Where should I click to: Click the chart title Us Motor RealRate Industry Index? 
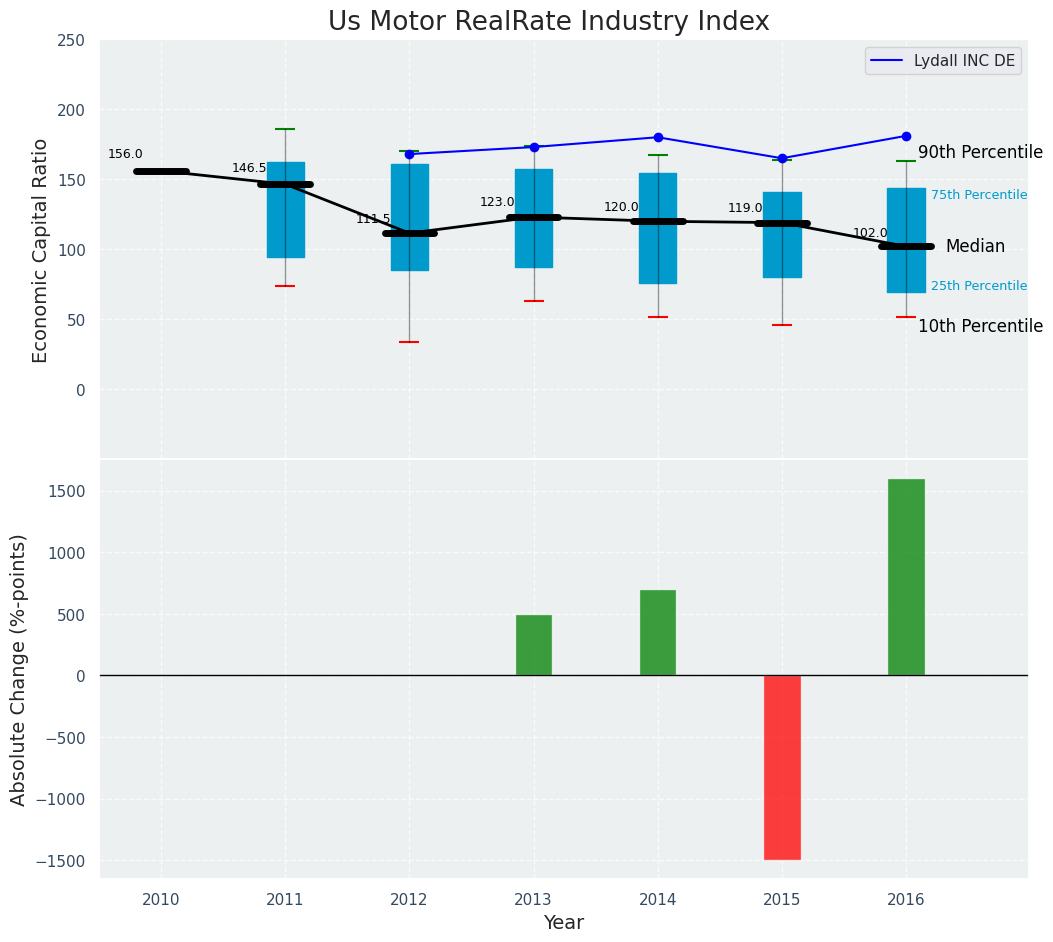(548, 22)
